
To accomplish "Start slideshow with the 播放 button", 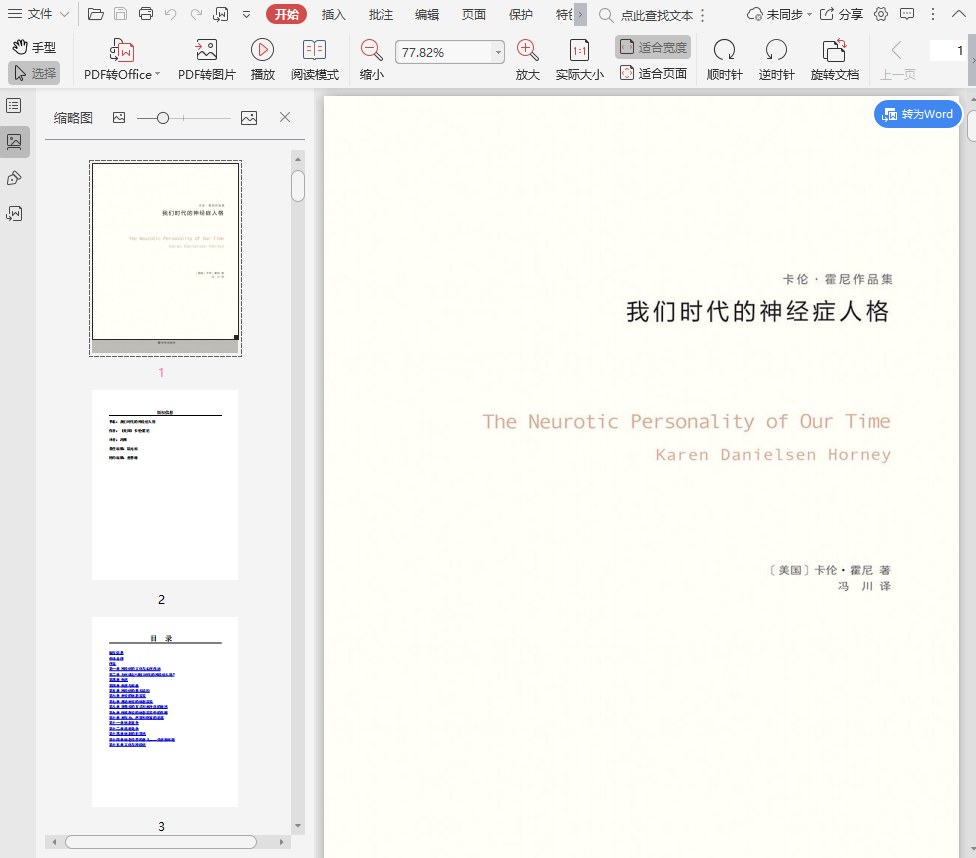I will (262, 51).
